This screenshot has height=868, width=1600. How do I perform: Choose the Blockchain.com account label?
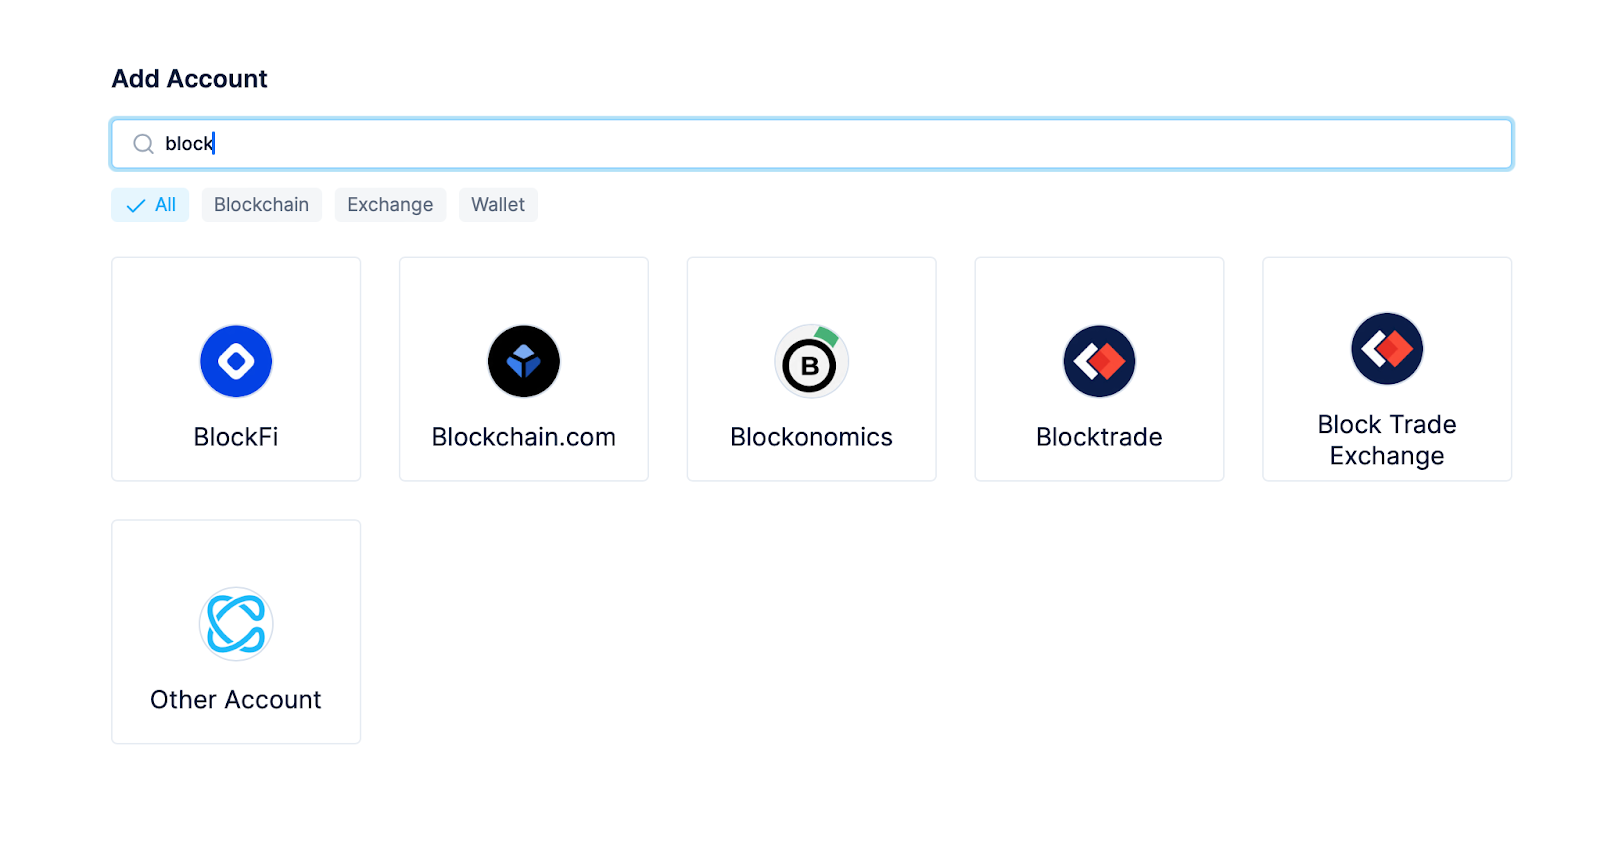click(524, 437)
